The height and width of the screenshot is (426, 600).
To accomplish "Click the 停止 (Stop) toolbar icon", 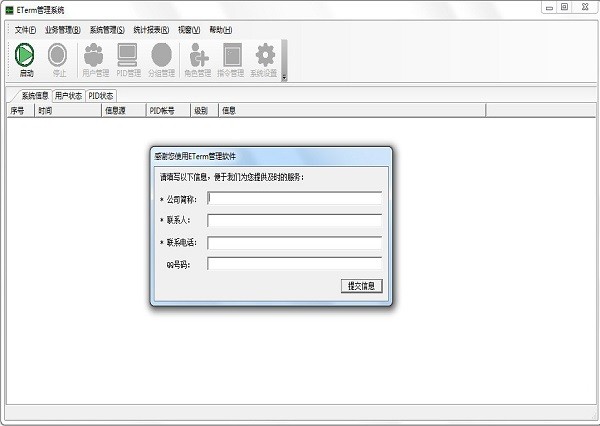I will pos(57,59).
